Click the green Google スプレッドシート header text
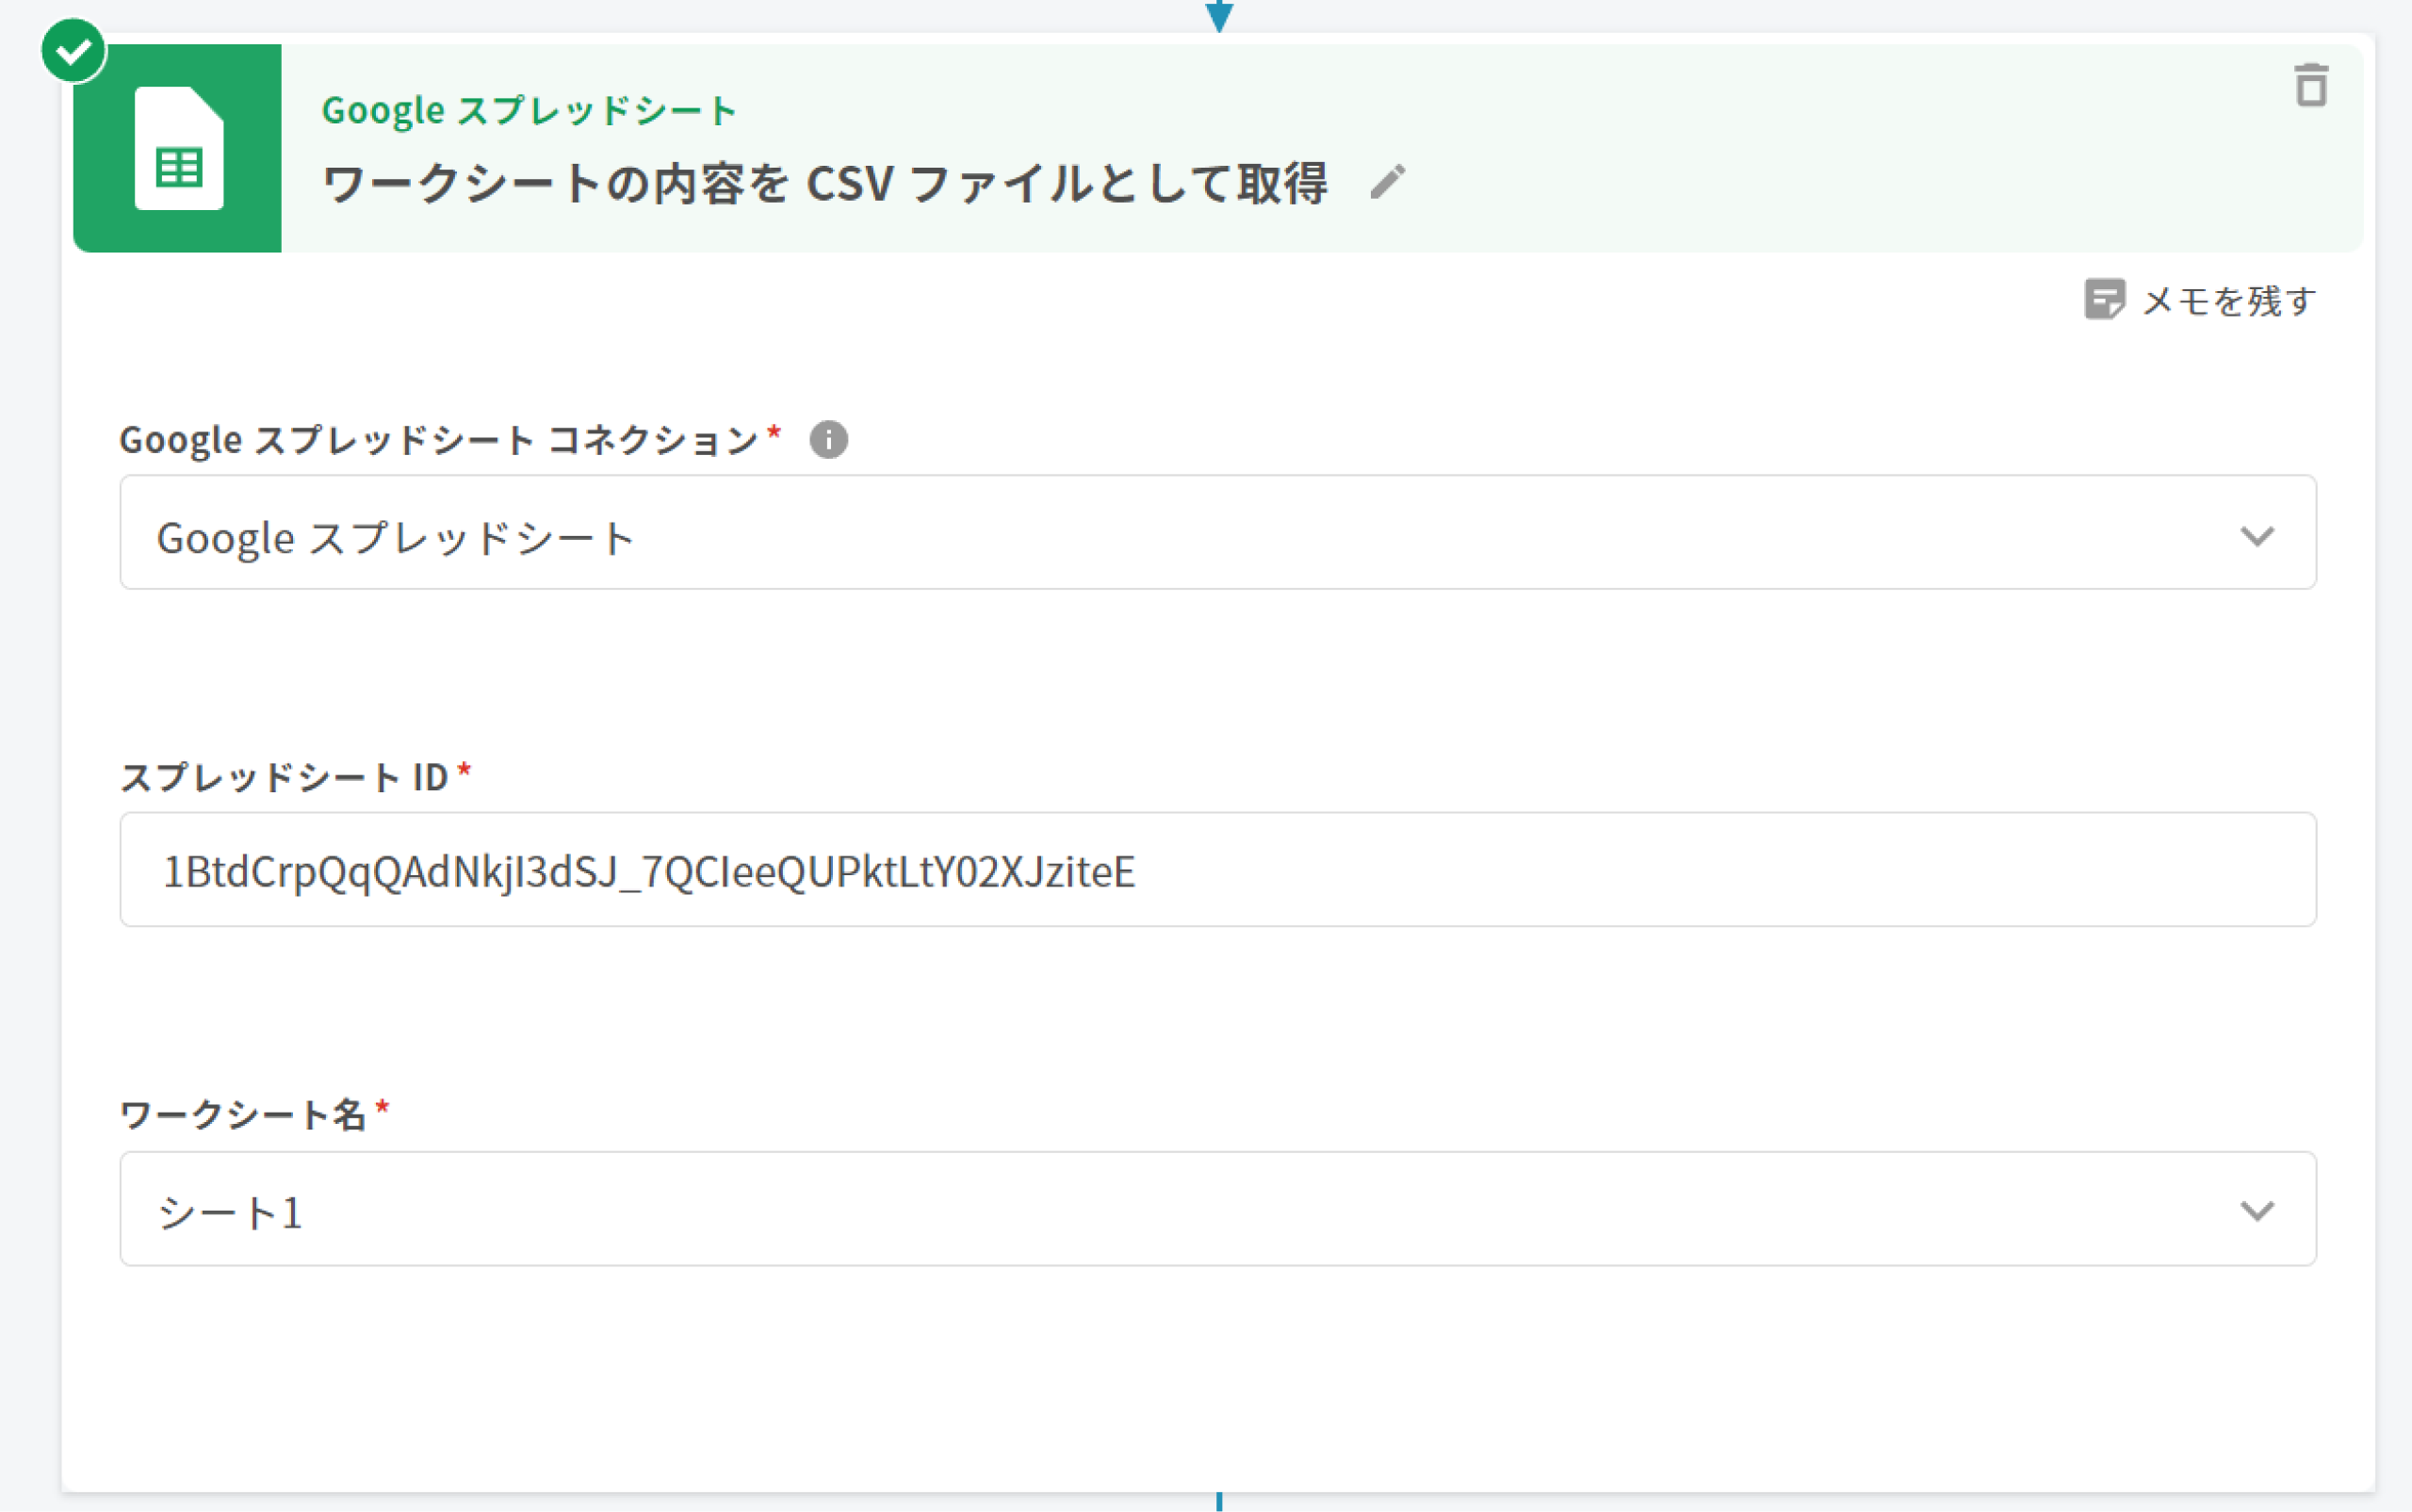This screenshot has height=1512, width=2412. pos(529,110)
